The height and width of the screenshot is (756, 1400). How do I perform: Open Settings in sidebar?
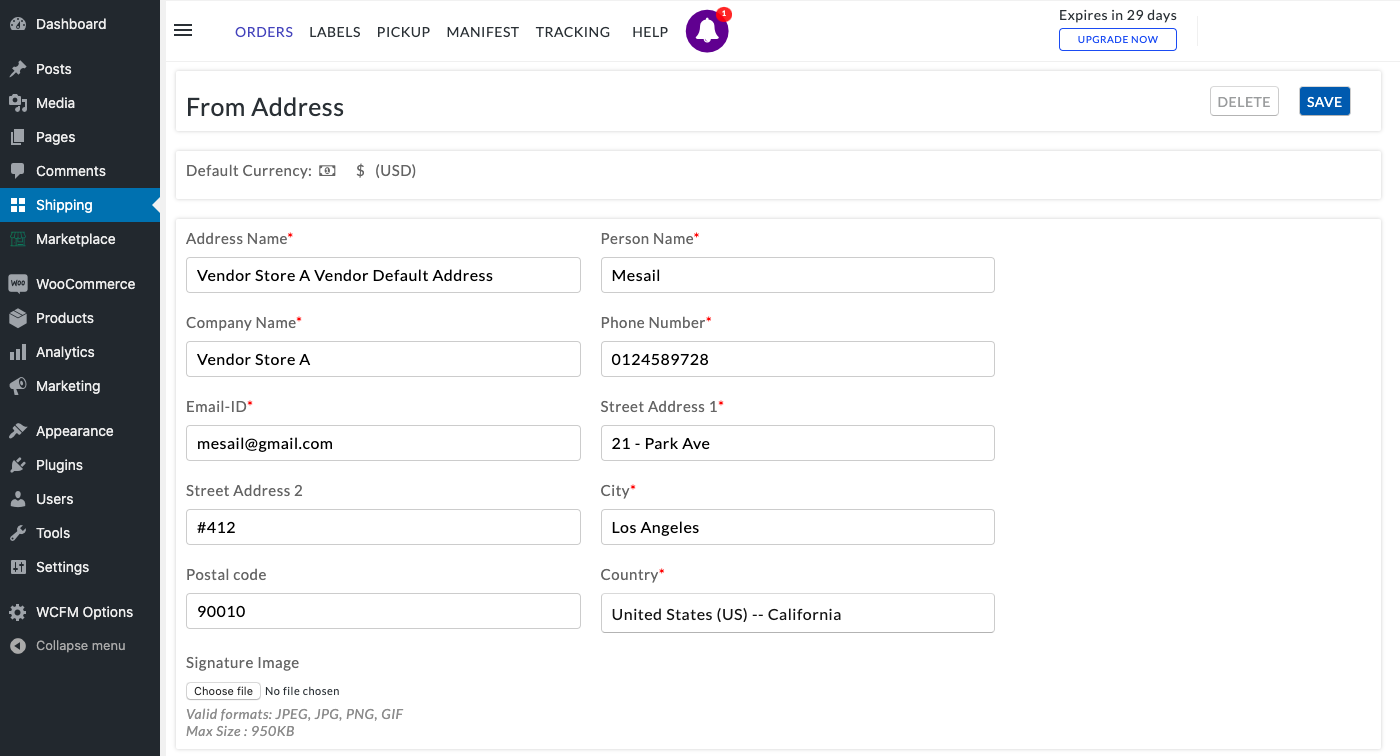80,567
